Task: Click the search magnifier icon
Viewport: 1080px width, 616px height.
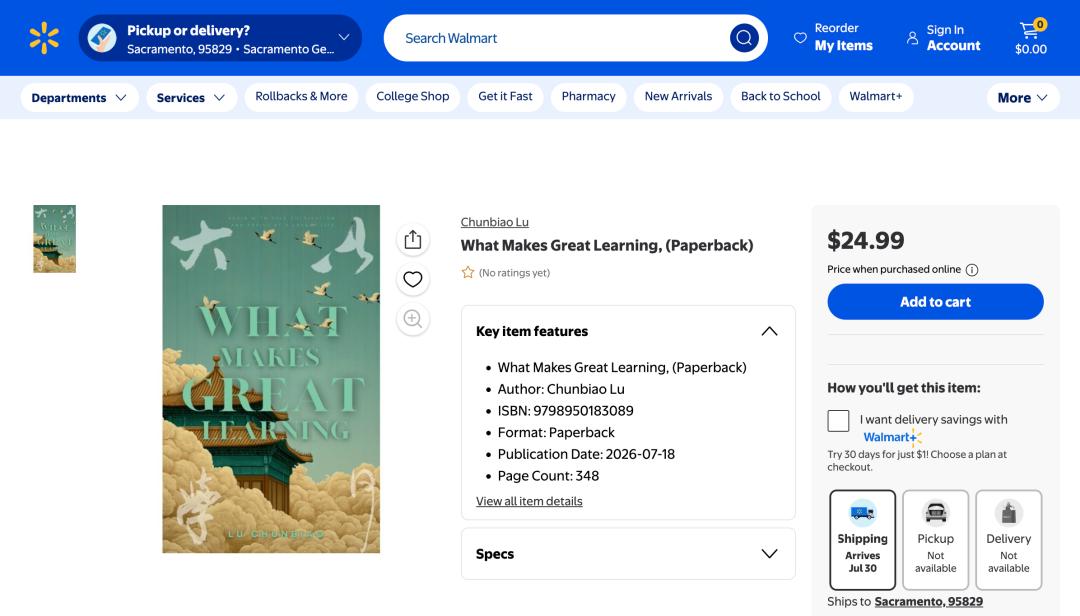Action: pyautogui.click(x=744, y=38)
